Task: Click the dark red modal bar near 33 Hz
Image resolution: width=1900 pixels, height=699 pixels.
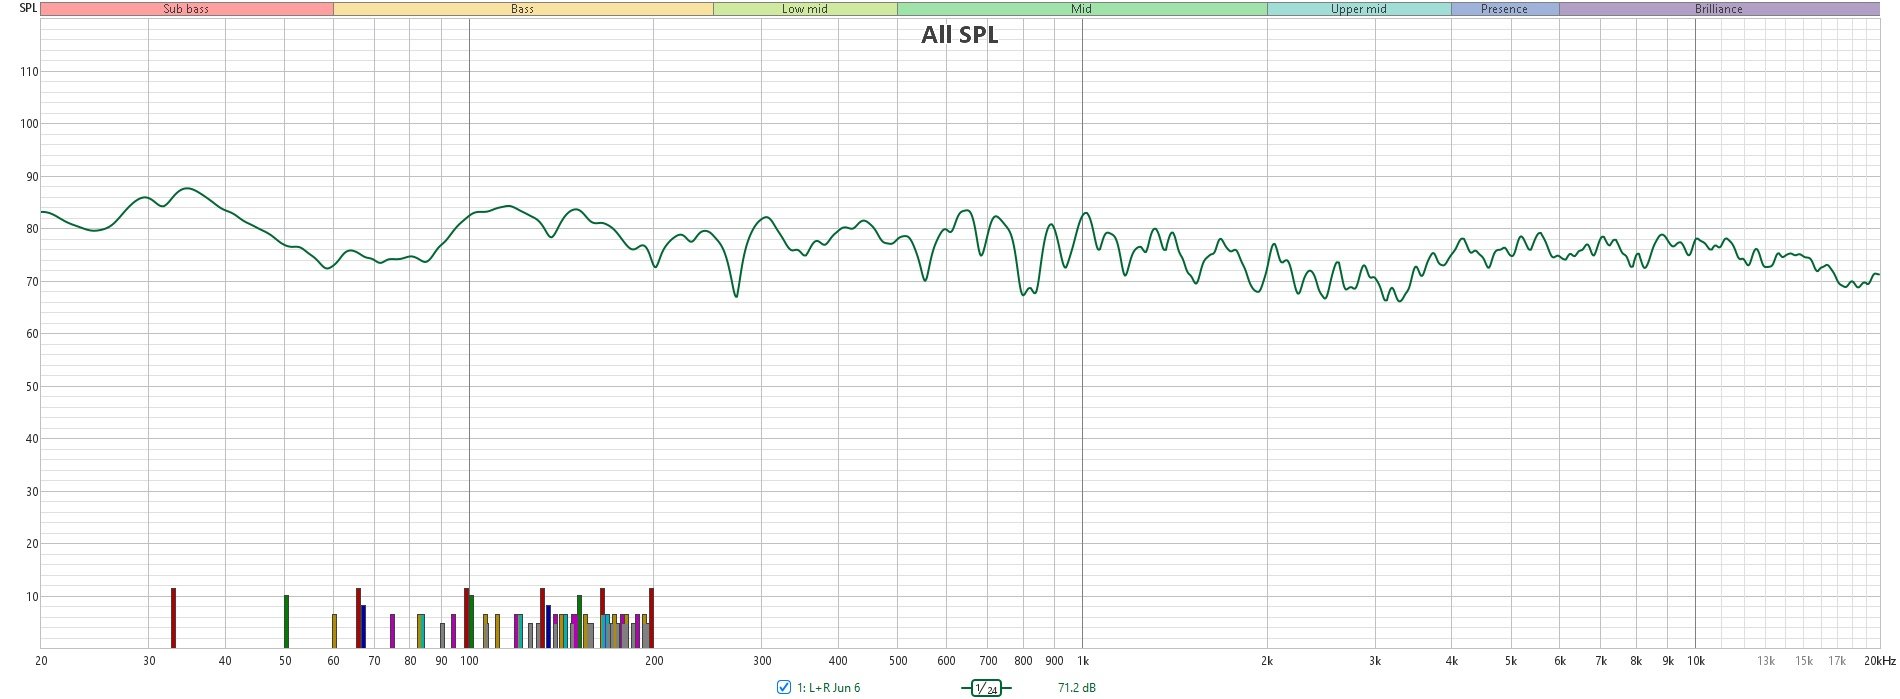Action: pyautogui.click(x=173, y=618)
